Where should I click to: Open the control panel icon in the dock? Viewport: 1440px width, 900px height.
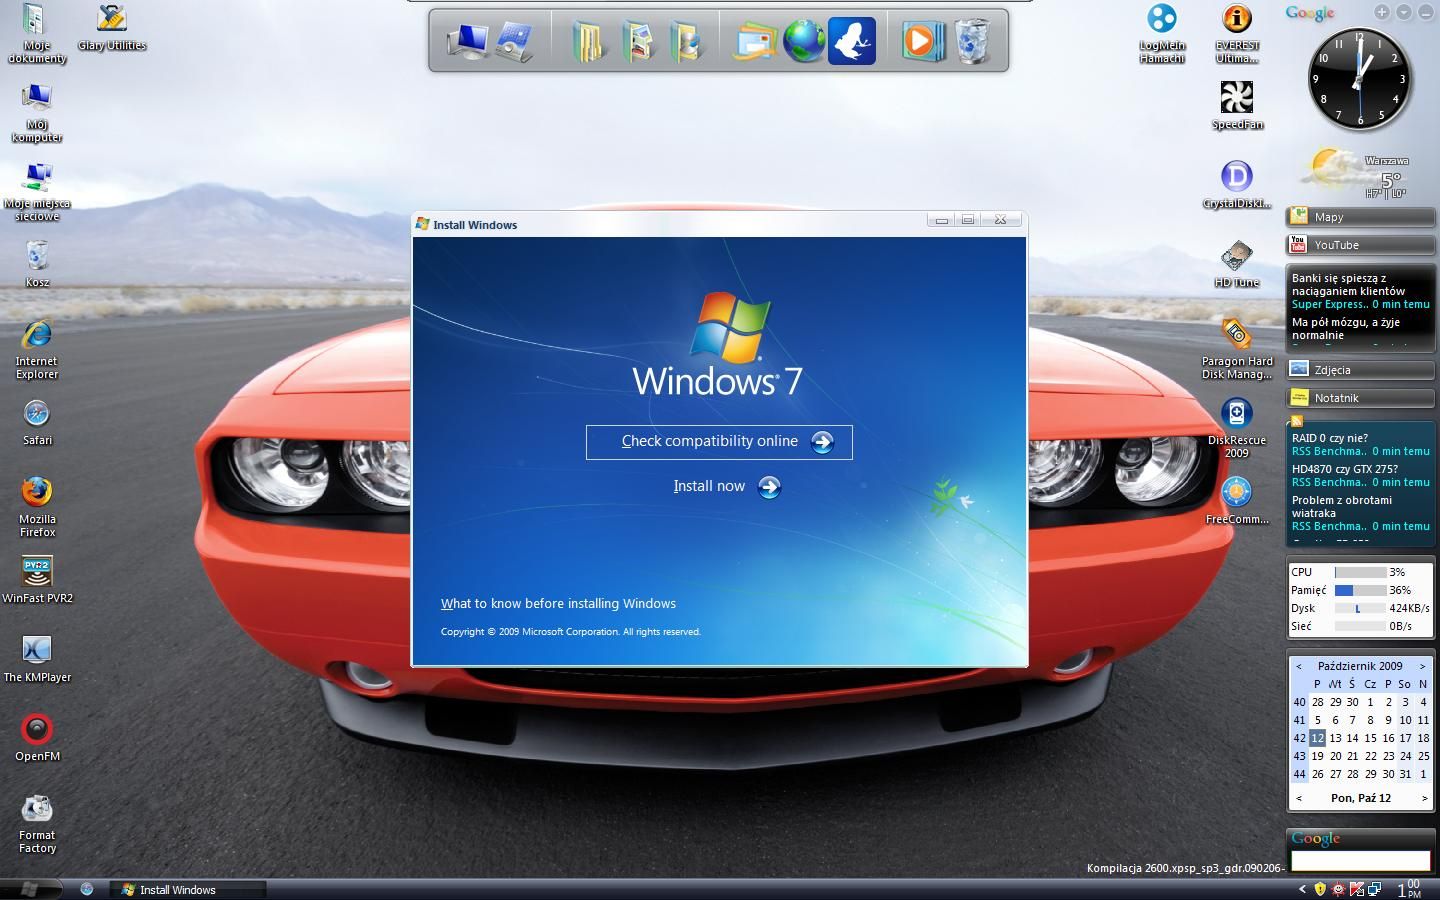click(x=515, y=41)
